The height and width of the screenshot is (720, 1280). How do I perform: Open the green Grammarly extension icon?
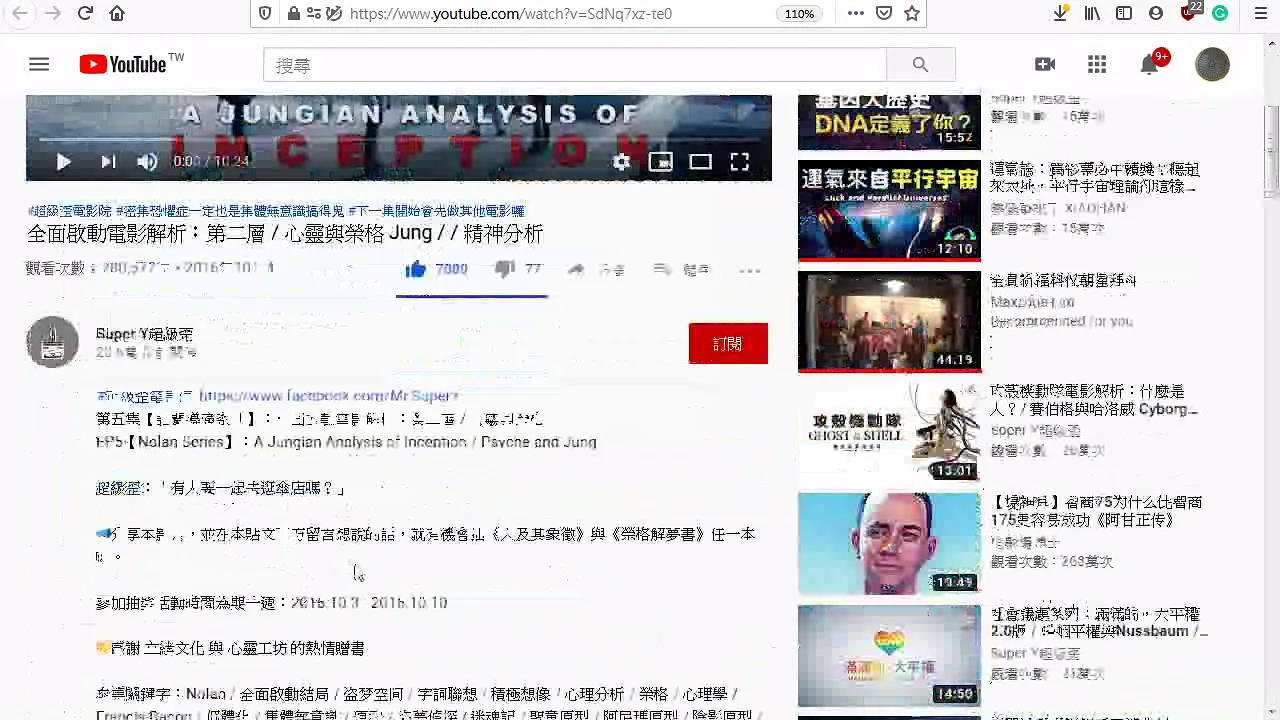pyautogui.click(x=1220, y=14)
